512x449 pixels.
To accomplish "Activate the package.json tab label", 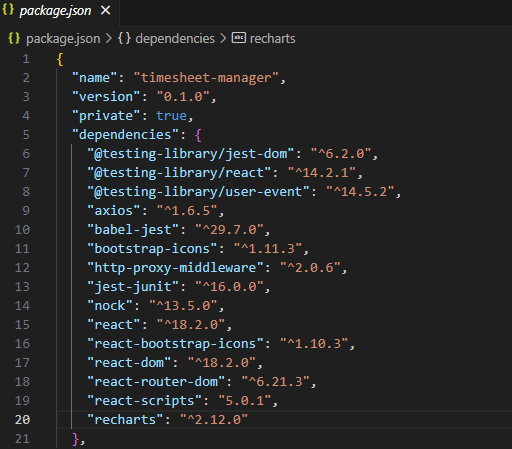I will click(55, 11).
